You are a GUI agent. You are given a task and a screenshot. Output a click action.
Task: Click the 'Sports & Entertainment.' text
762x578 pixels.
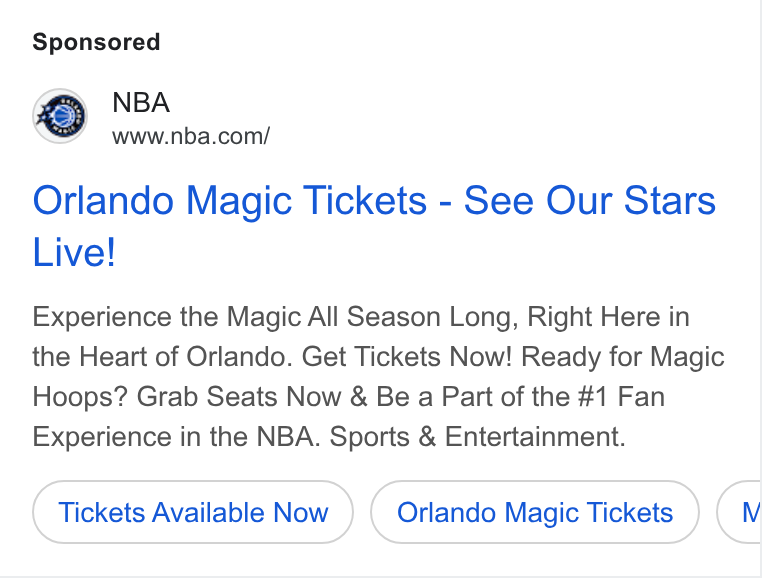coord(477,437)
